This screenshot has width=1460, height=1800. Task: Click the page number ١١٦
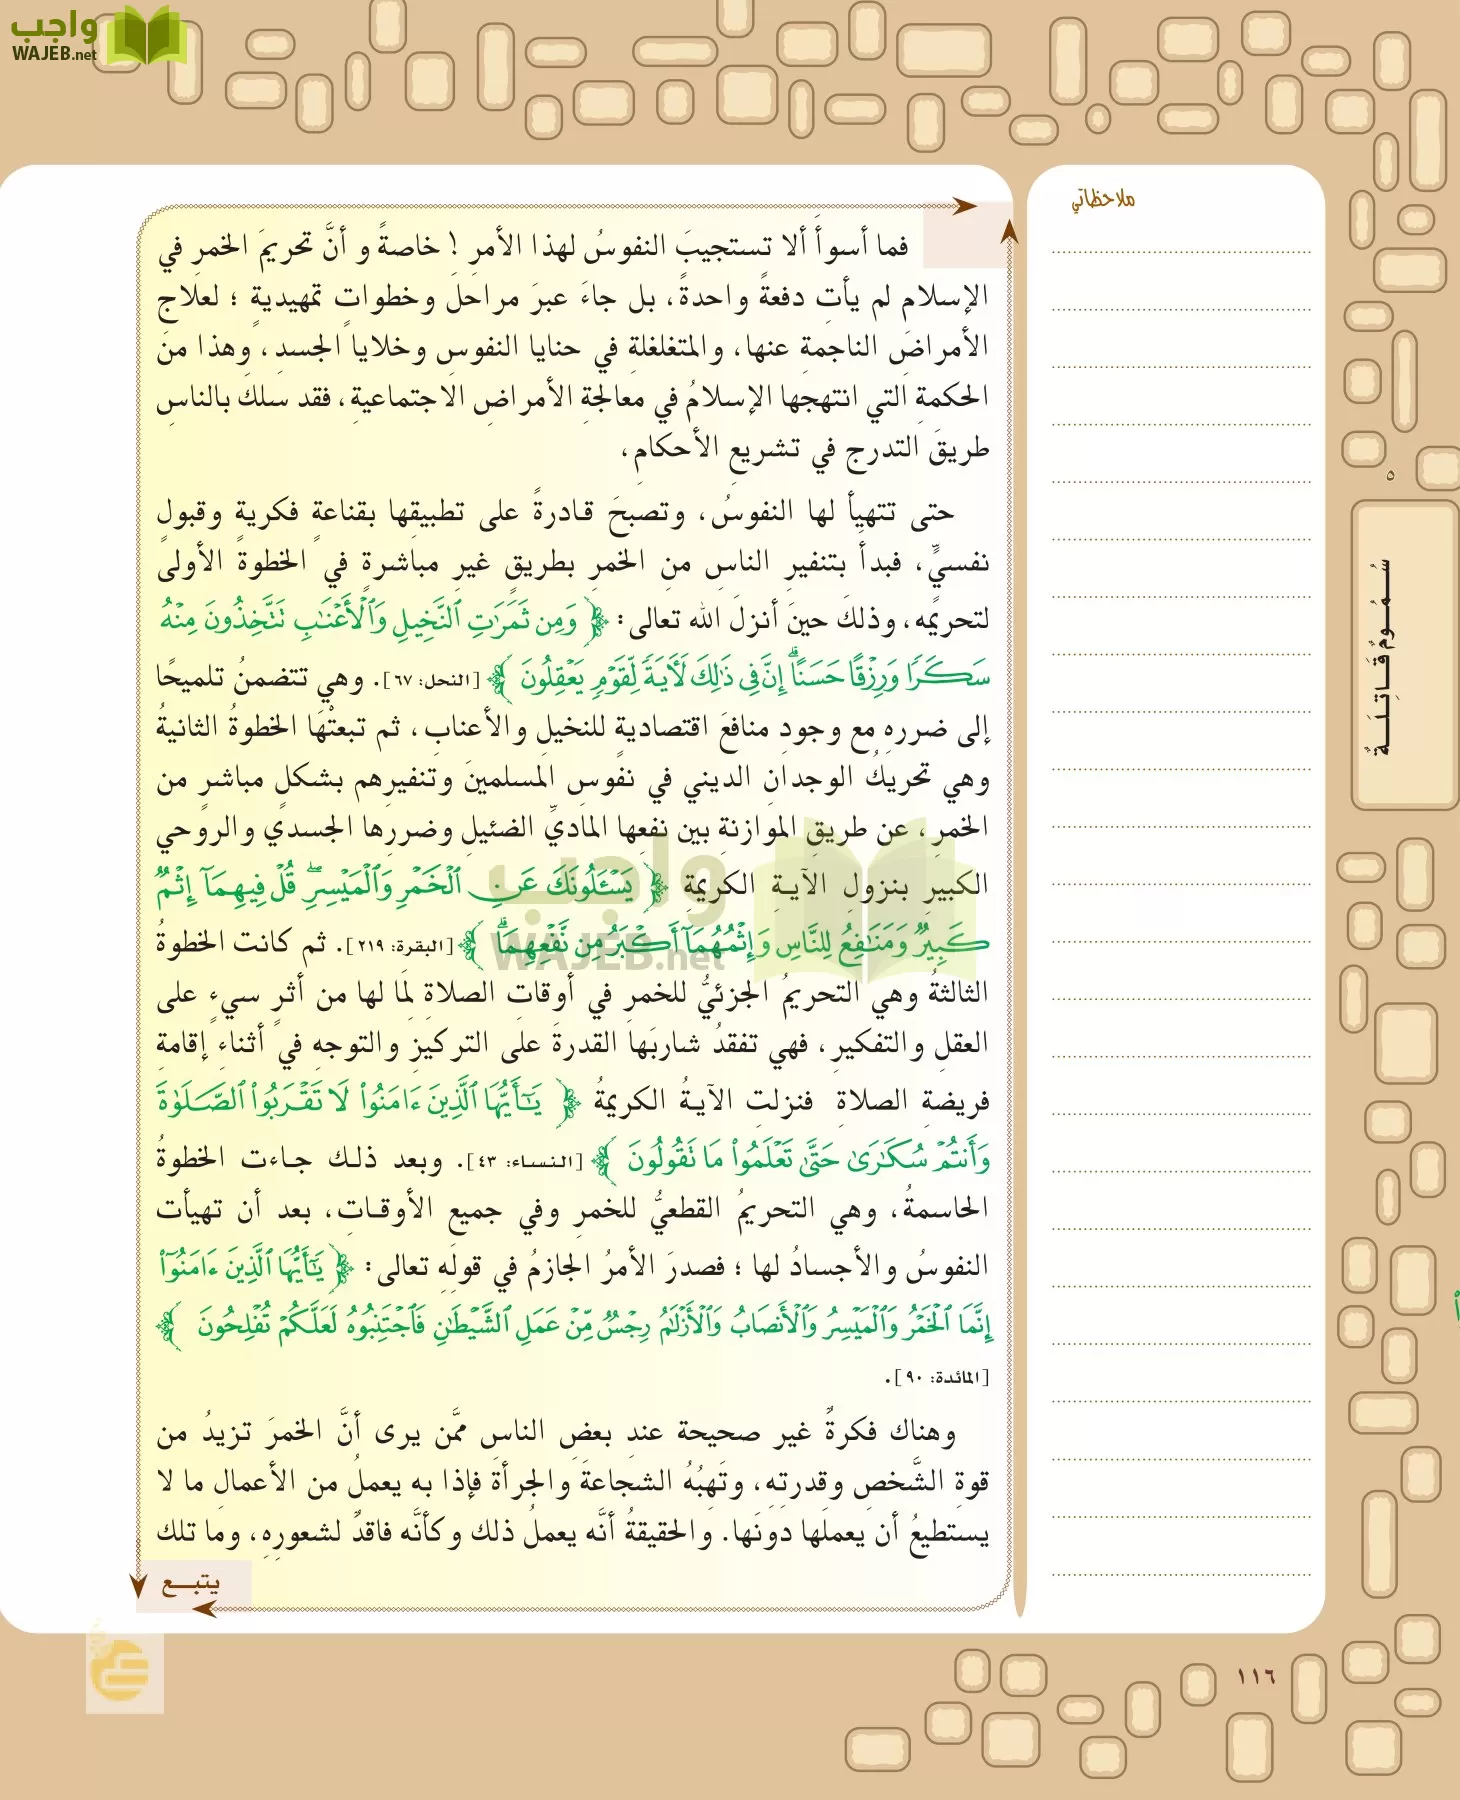click(x=1256, y=1676)
